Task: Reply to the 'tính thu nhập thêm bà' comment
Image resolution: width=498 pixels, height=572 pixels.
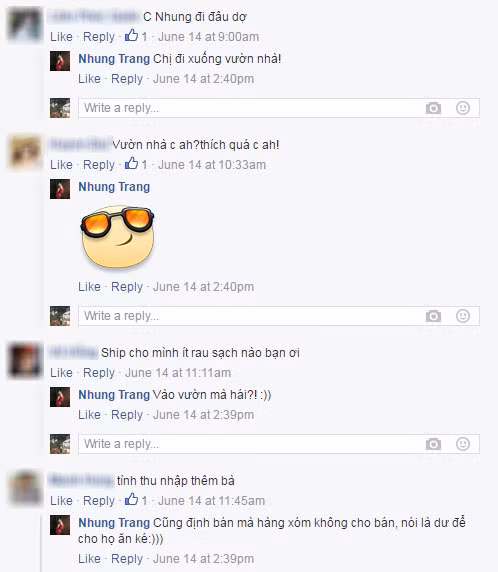Action: 99,501
